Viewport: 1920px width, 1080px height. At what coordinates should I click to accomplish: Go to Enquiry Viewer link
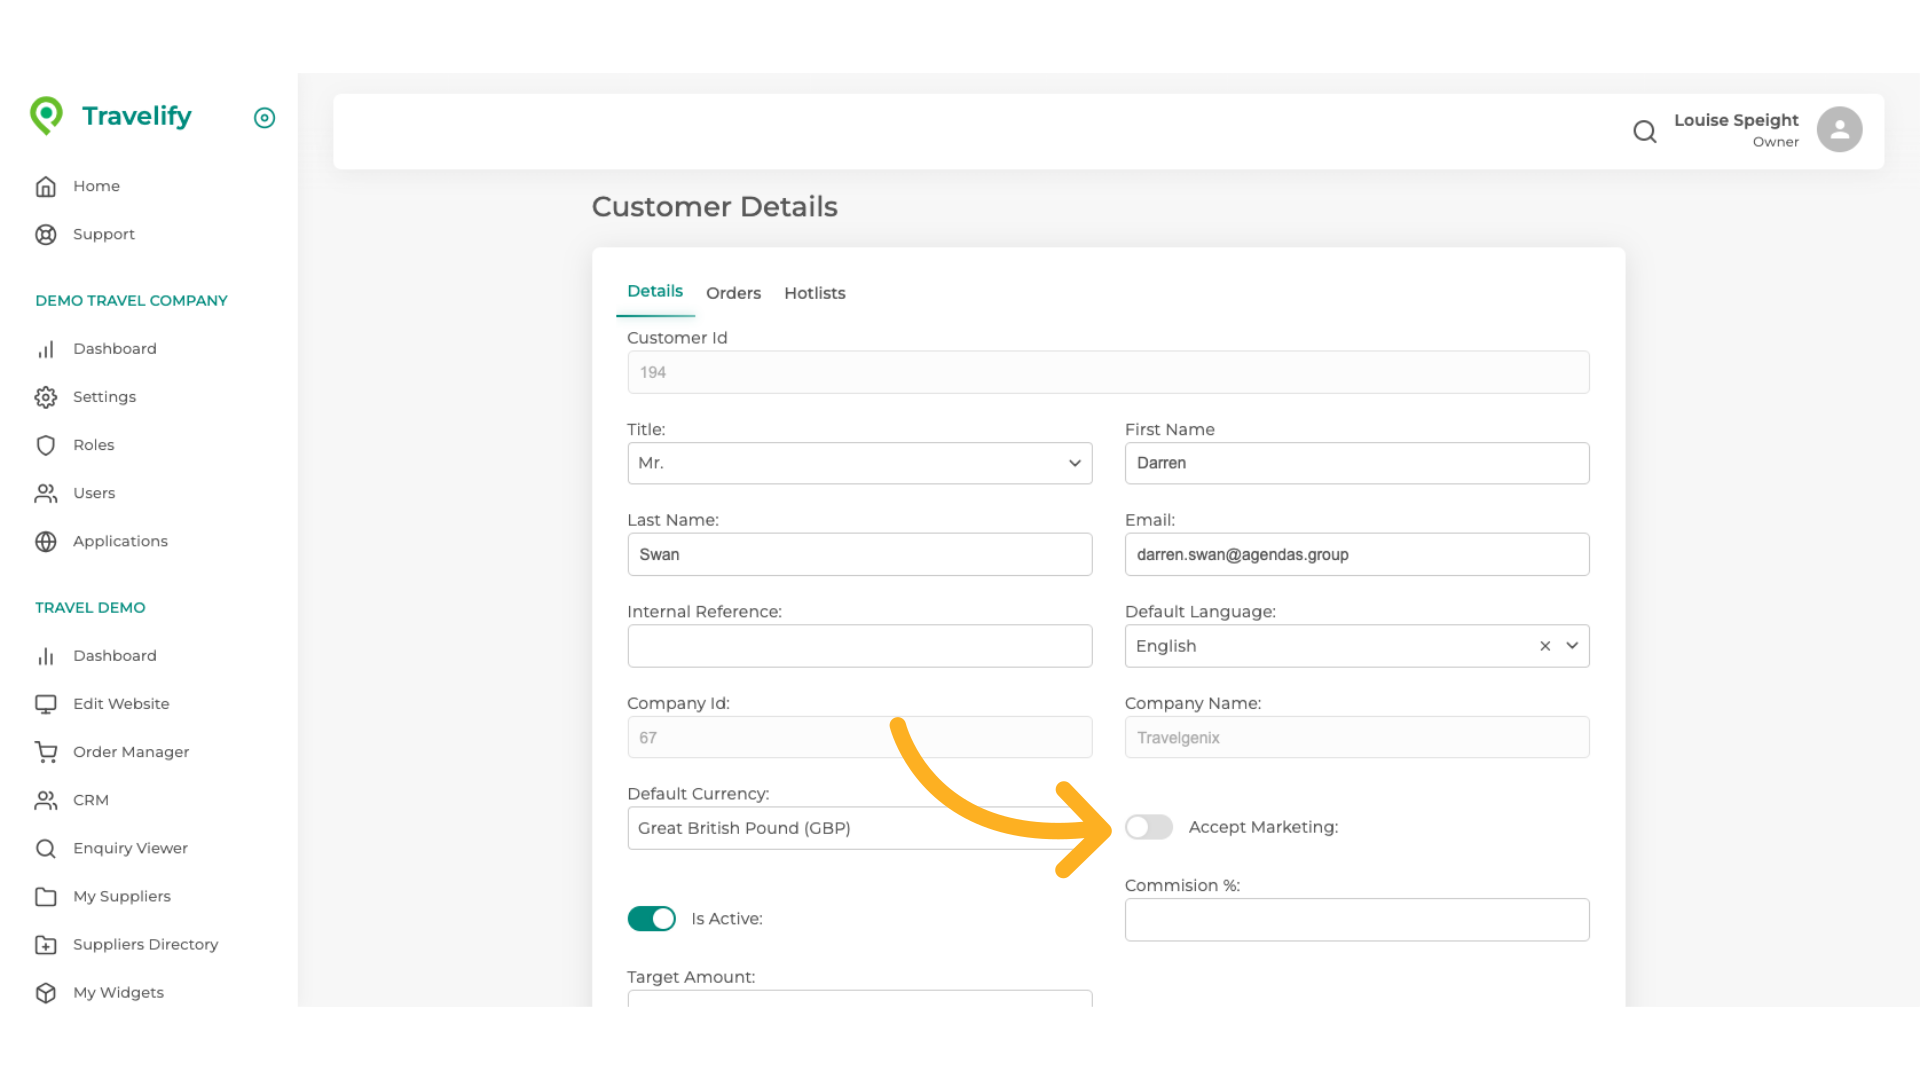(x=130, y=848)
